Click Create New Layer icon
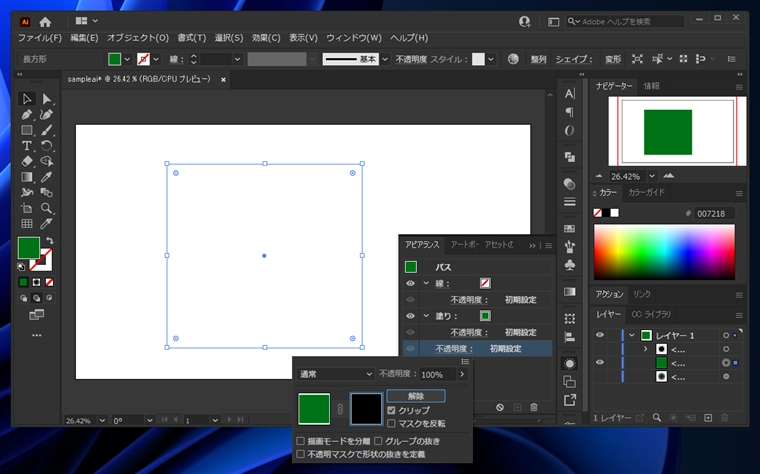760x474 pixels. tap(708, 417)
